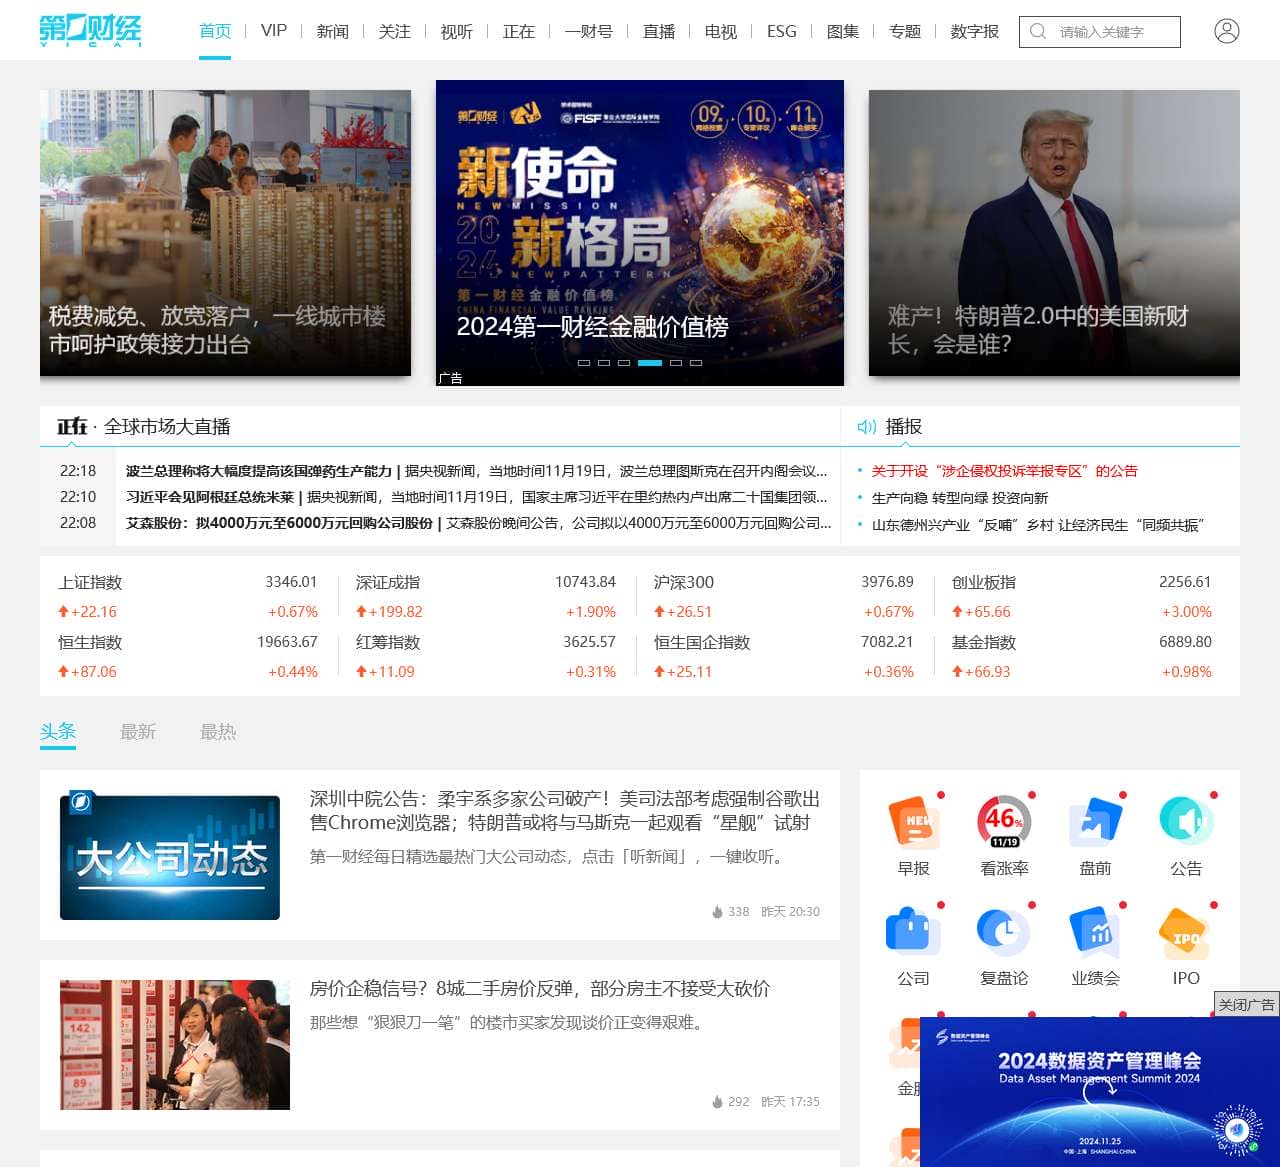Open the 早报 morning report icon

(x=913, y=822)
